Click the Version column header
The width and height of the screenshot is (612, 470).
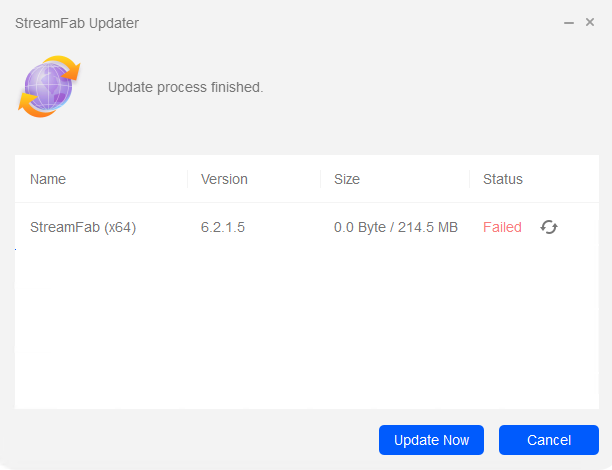pos(224,179)
